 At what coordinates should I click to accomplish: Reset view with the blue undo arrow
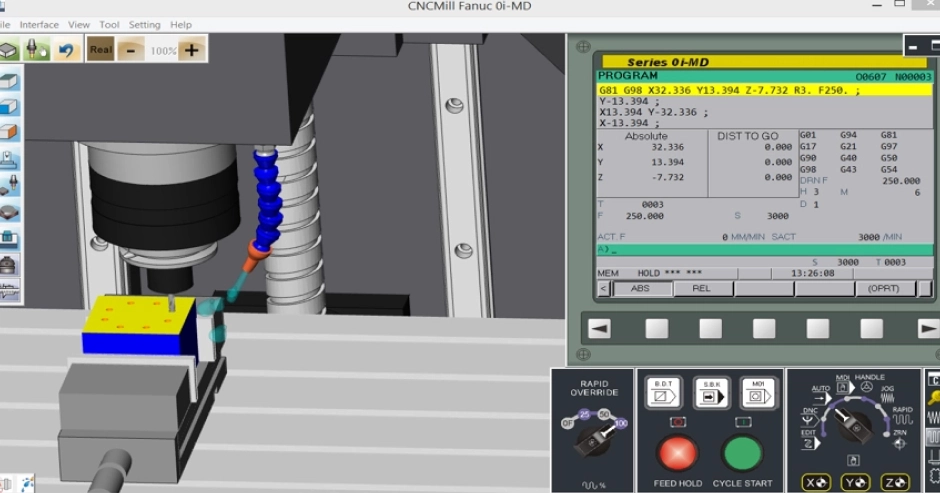tap(66, 50)
